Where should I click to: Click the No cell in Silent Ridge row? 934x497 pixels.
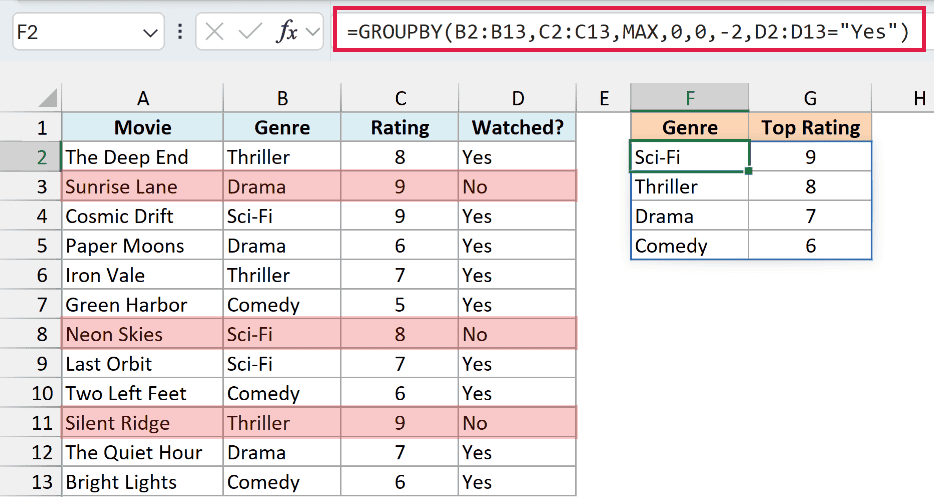(x=518, y=423)
